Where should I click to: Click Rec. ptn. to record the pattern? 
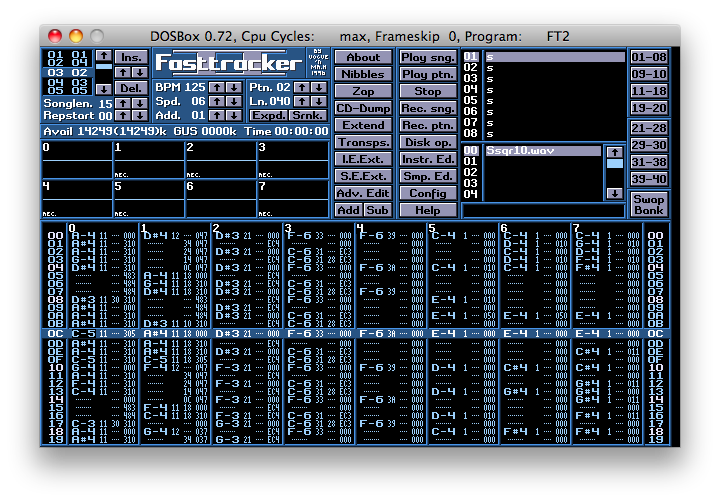pyautogui.click(x=428, y=125)
